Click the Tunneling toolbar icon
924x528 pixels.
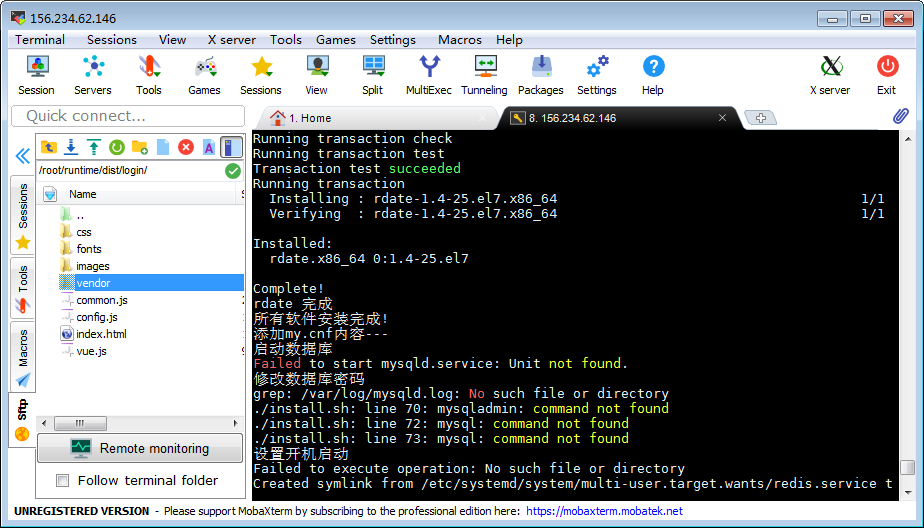point(484,75)
